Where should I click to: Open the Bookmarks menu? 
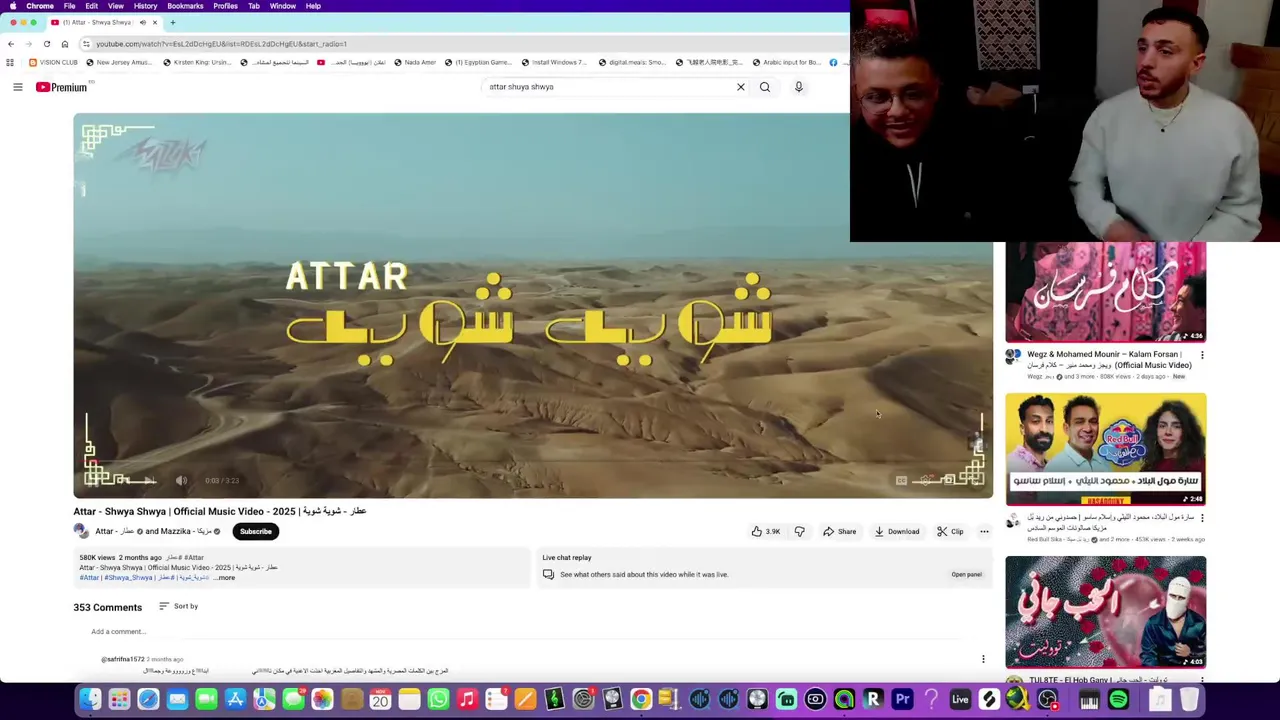(185, 6)
